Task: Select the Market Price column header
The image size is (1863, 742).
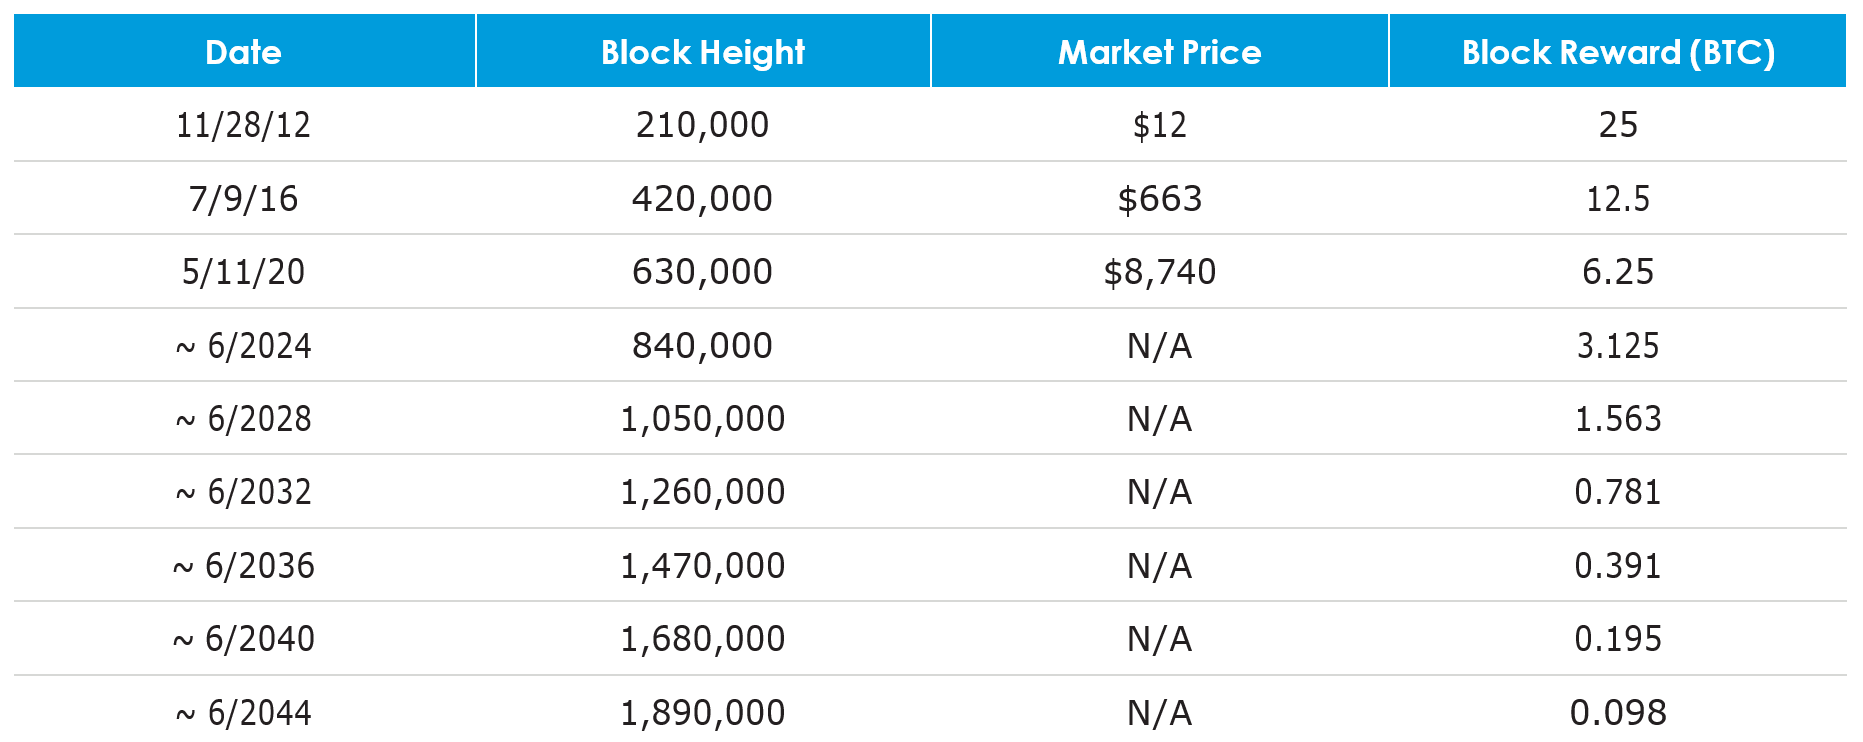Action: pos(1159,52)
